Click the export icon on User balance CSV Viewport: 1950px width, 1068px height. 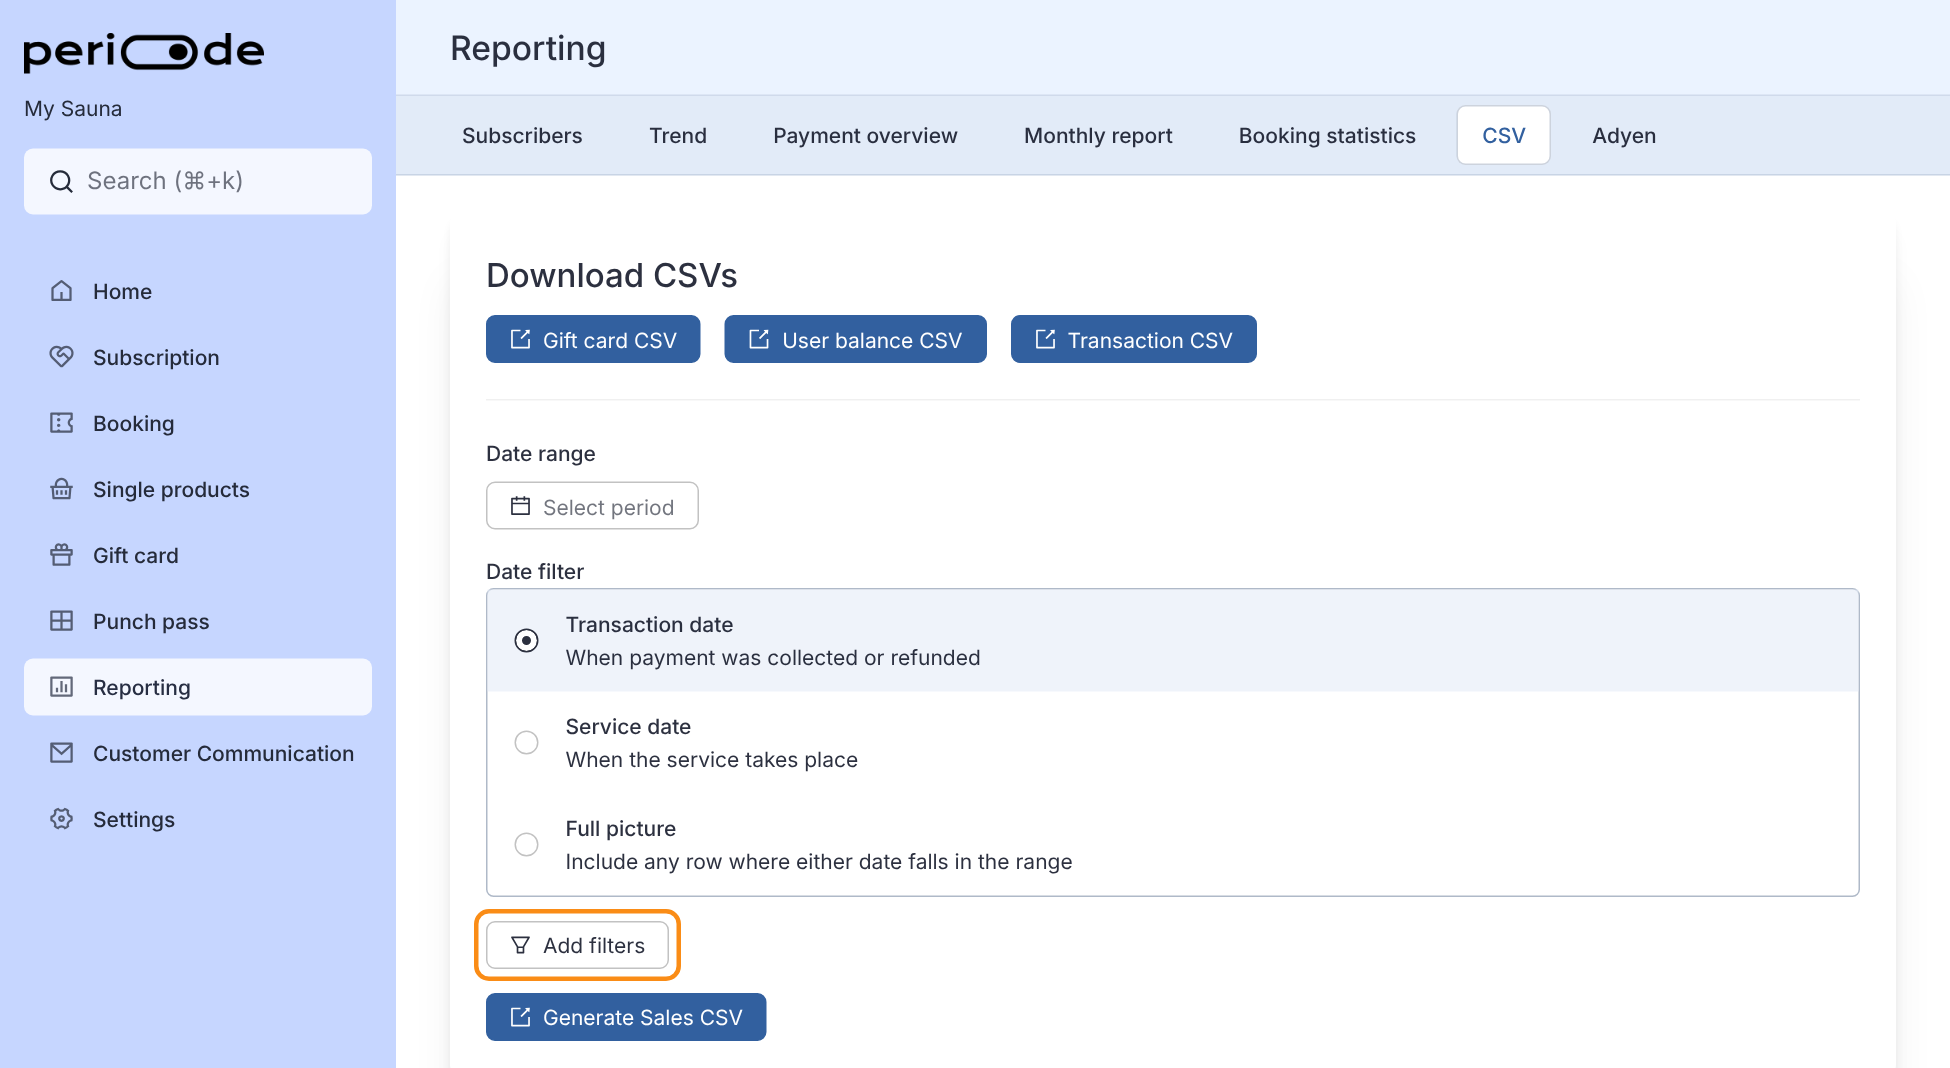pos(759,340)
